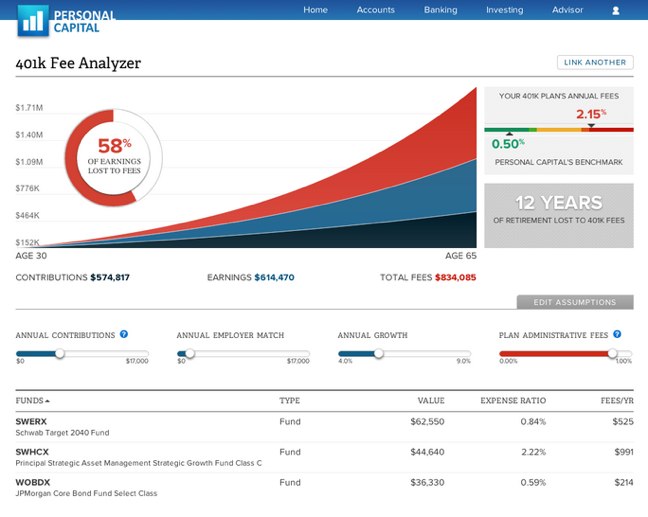Click the green 0.50% benchmark marker

click(x=510, y=133)
